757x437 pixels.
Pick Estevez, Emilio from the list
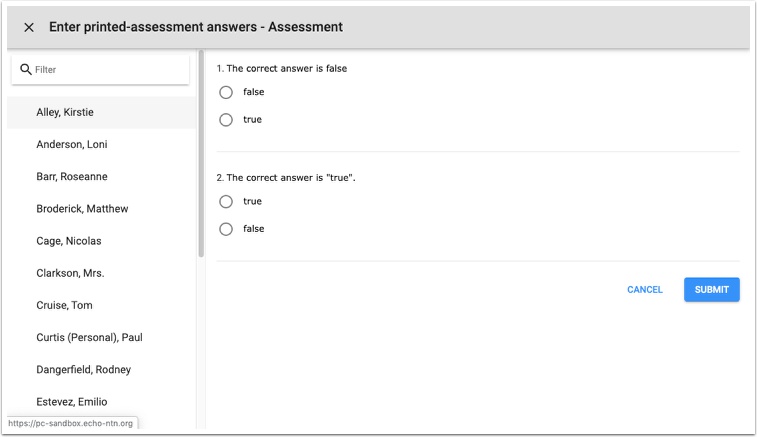click(x=71, y=402)
